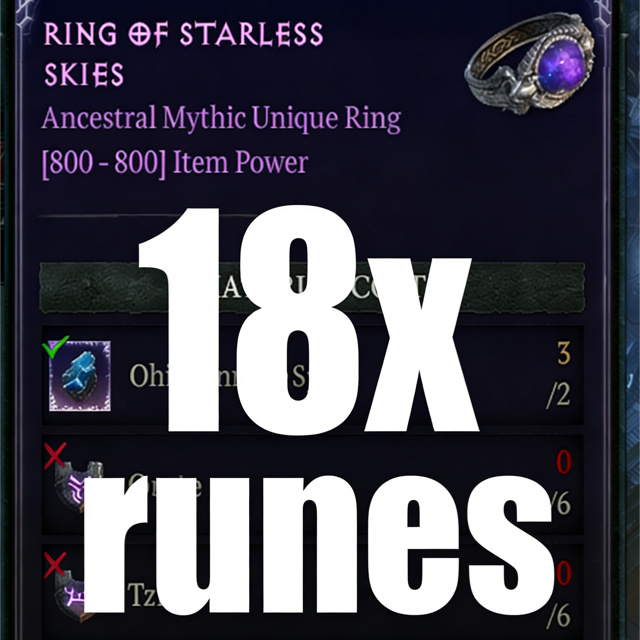Click the red 0 count in Tz row
640x640 pixels.
click(x=564, y=573)
